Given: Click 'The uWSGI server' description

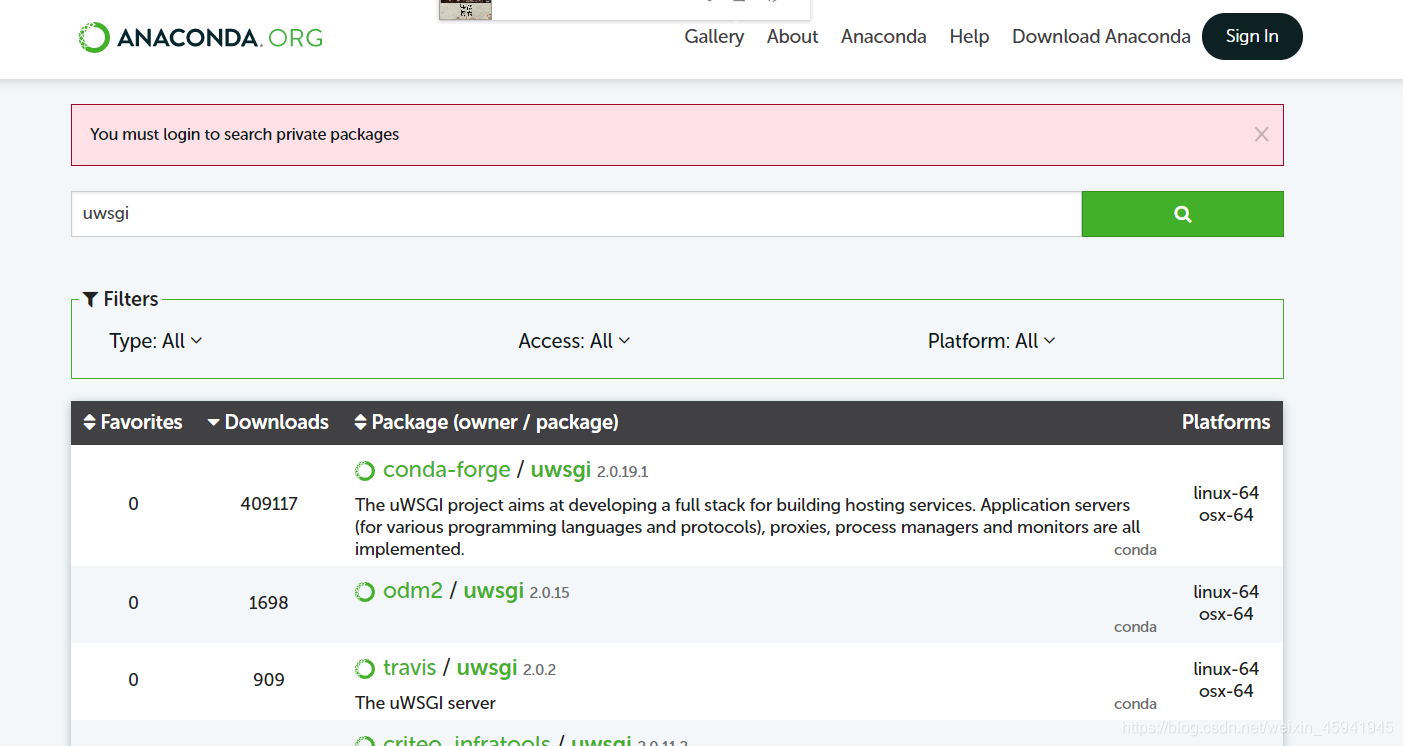Looking at the screenshot, I should coord(425,703).
